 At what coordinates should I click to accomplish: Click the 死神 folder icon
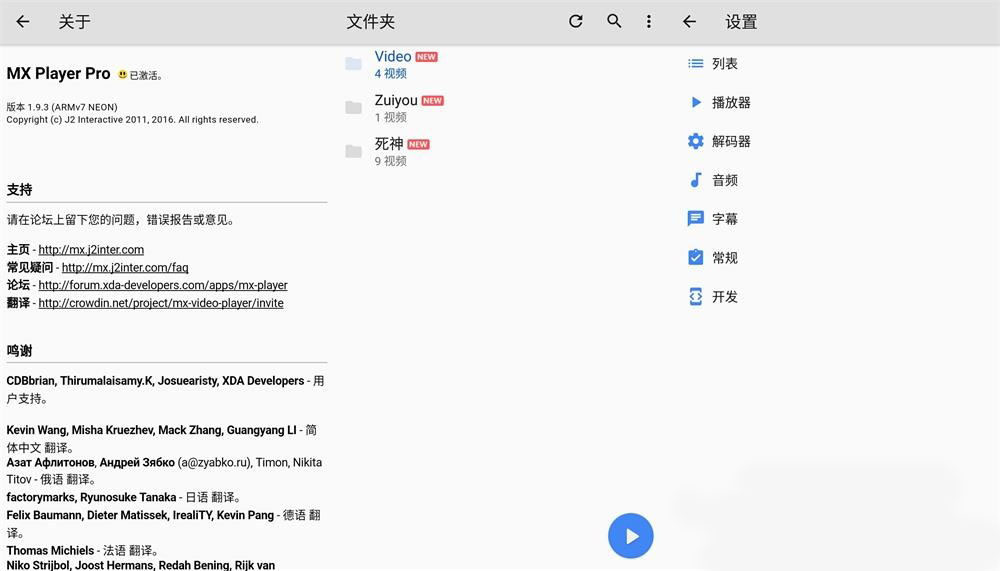click(353, 152)
